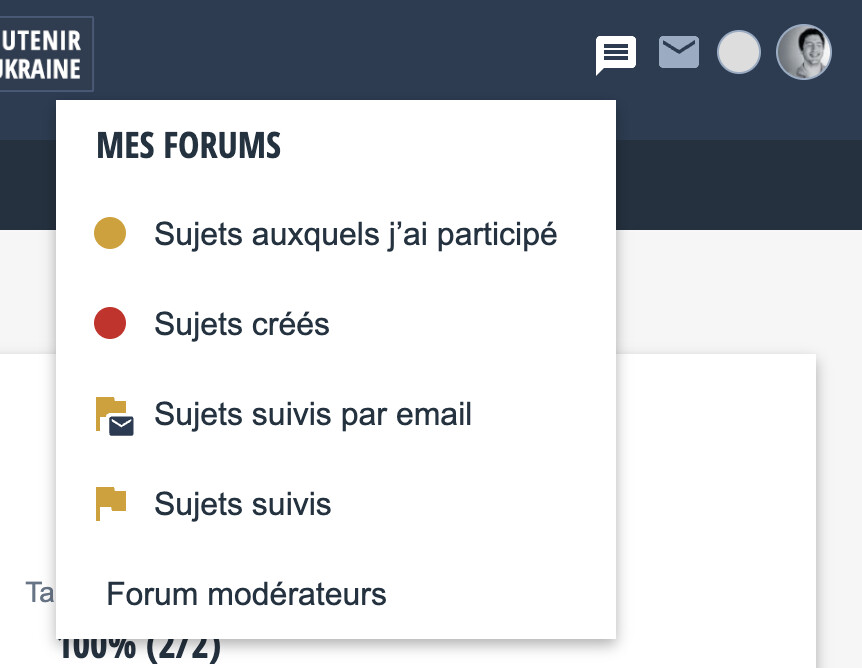Click the flag-with-envelope icon
This screenshot has height=668, width=862.
113,415
